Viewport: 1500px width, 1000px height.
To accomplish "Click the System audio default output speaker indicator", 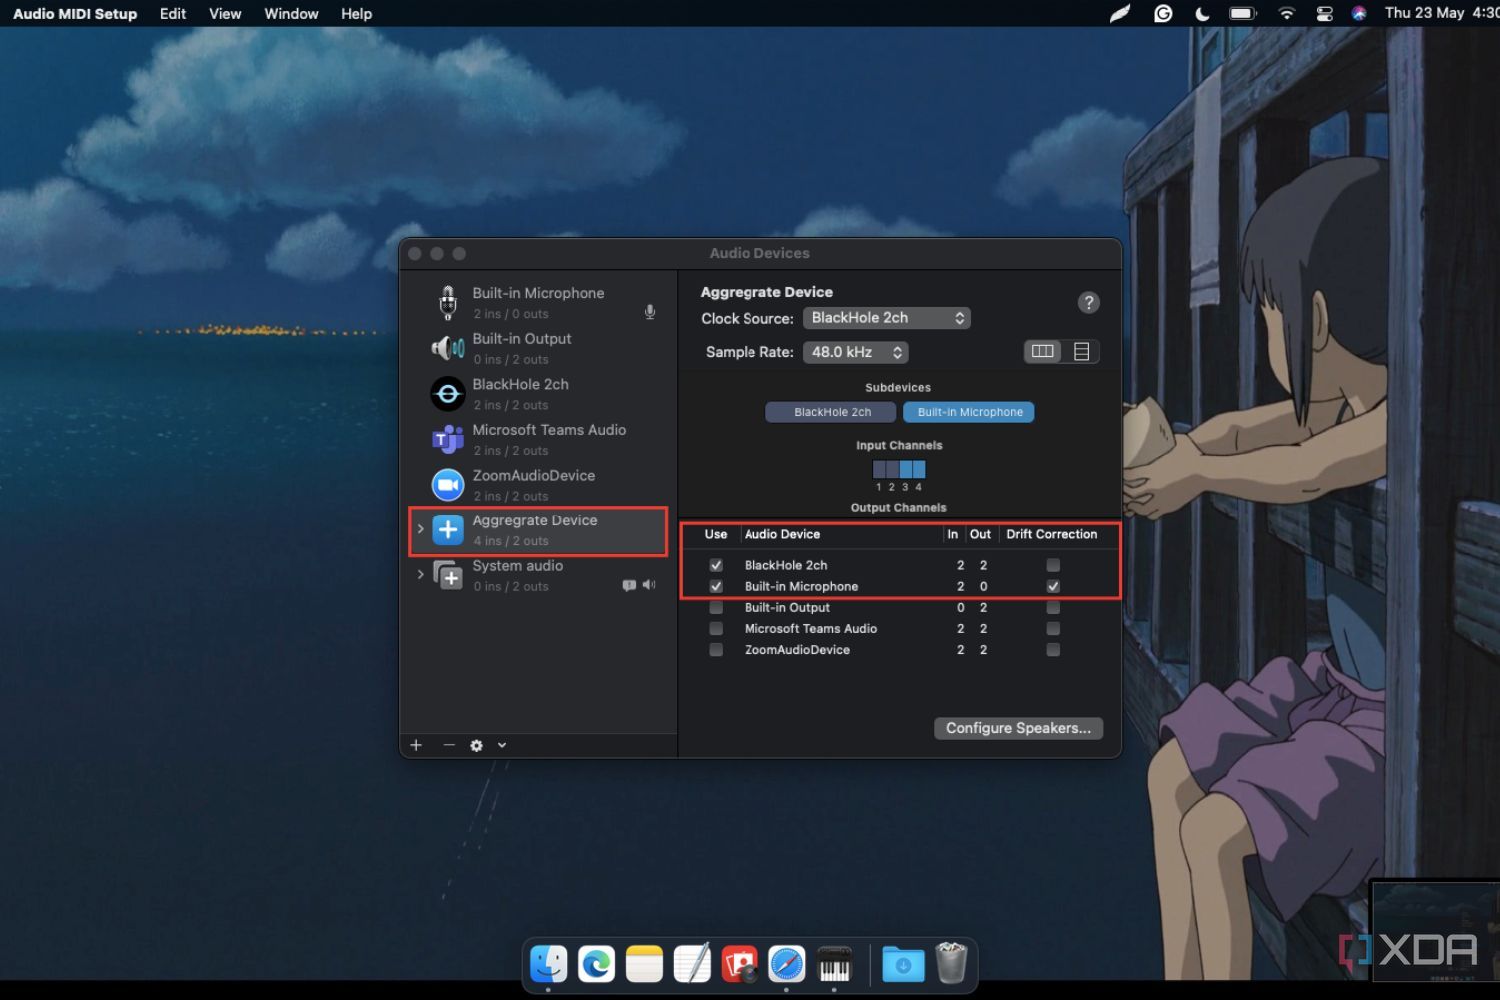I will click(x=649, y=585).
